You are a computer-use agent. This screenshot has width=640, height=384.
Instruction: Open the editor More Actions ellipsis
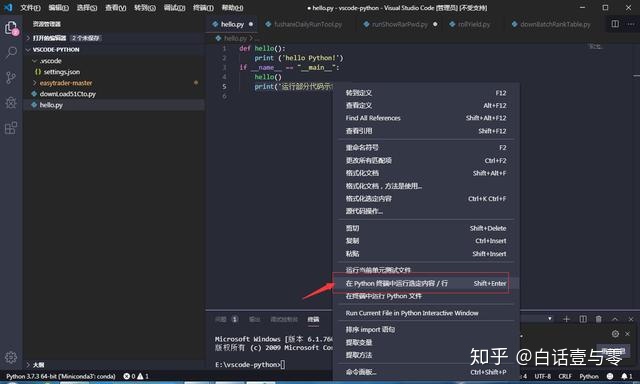click(631, 24)
